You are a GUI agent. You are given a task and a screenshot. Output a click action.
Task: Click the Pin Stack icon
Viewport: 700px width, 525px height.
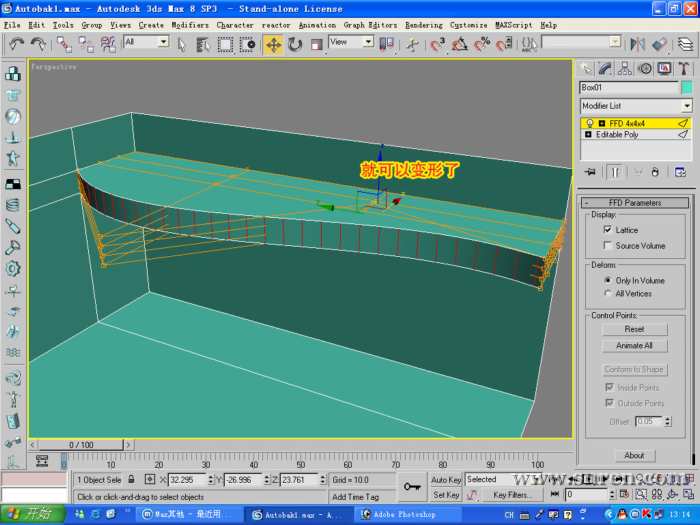pyautogui.click(x=590, y=172)
